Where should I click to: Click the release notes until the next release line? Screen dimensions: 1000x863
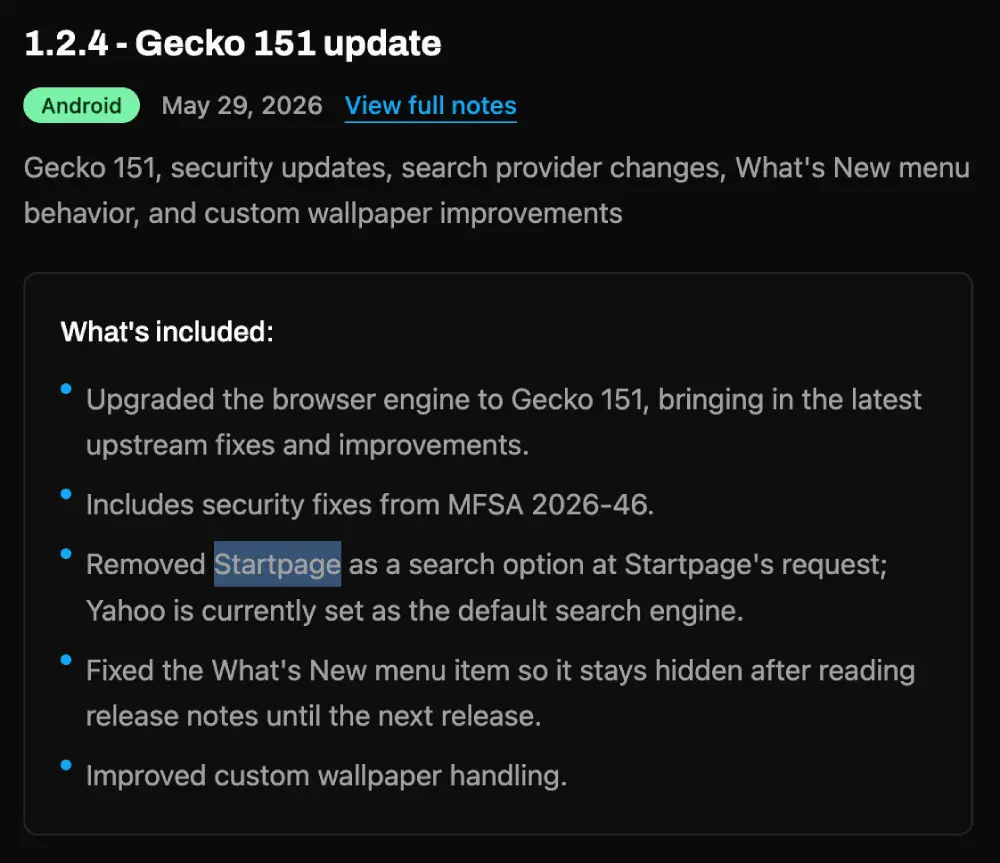click(314, 716)
